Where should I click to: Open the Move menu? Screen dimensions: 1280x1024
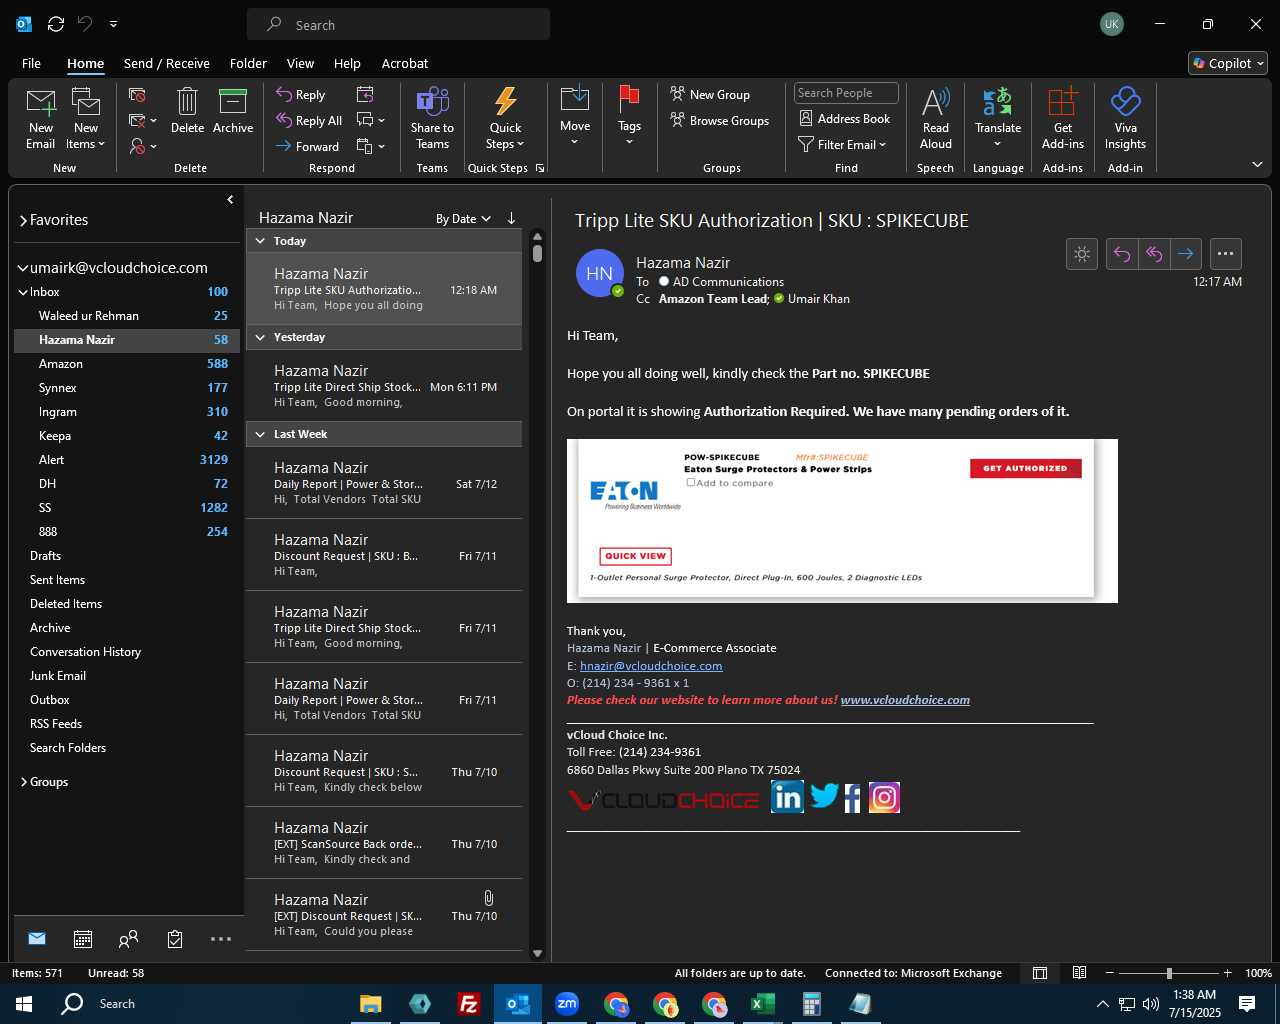[x=575, y=117]
